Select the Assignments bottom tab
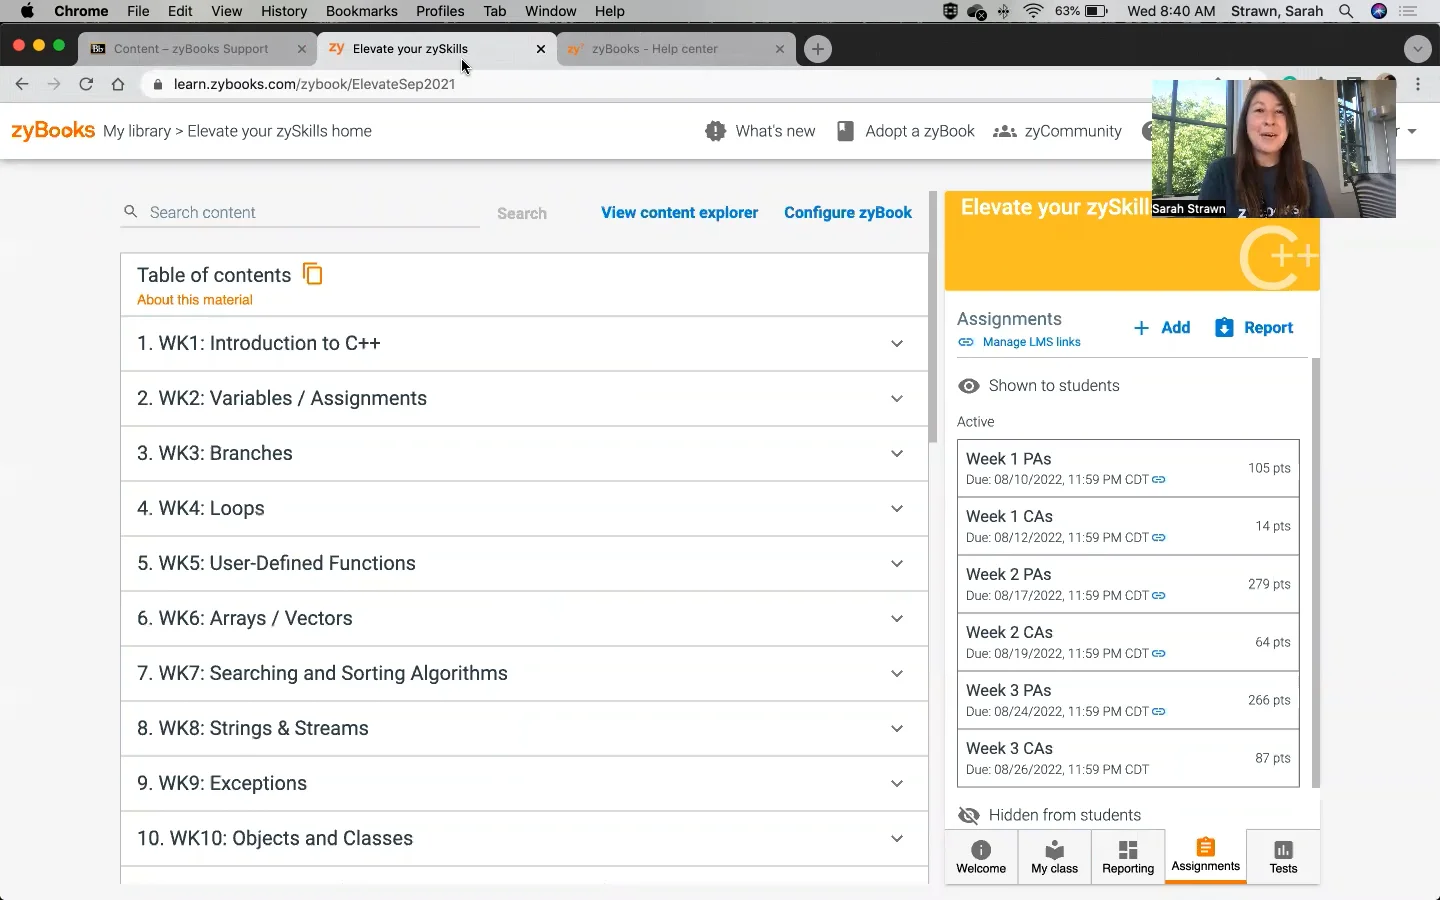The width and height of the screenshot is (1440, 900). (x=1206, y=856)
